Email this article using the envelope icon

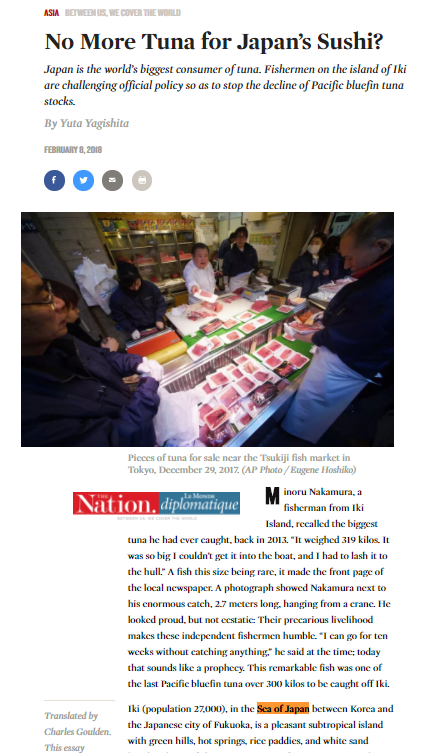112,181
